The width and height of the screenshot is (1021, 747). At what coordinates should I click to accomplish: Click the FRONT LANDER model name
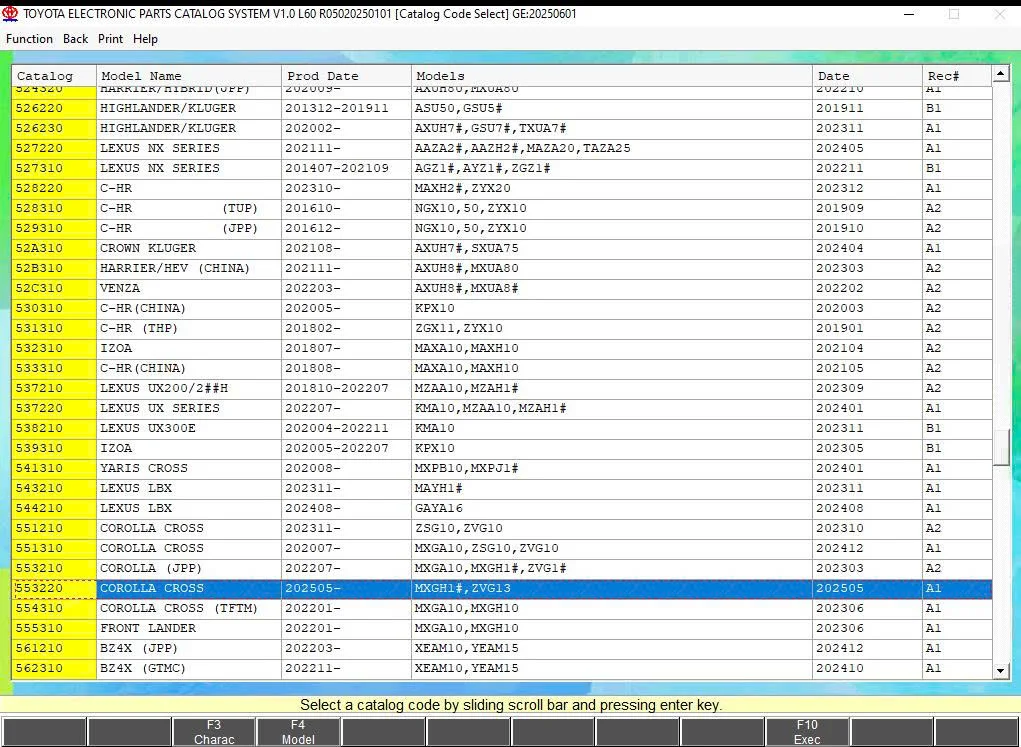[x=148, y=628]
